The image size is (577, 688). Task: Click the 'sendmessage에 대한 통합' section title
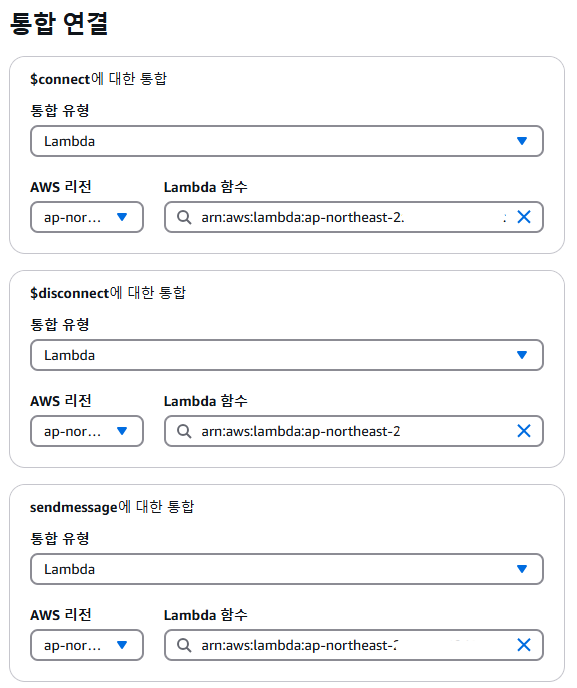click(x=112, y=507)
